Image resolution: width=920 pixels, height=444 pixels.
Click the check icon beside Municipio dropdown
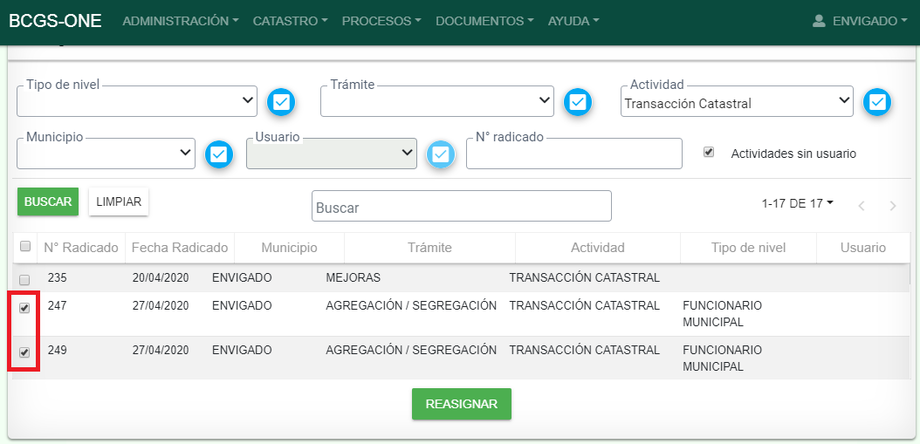click(x=219, y=154)
